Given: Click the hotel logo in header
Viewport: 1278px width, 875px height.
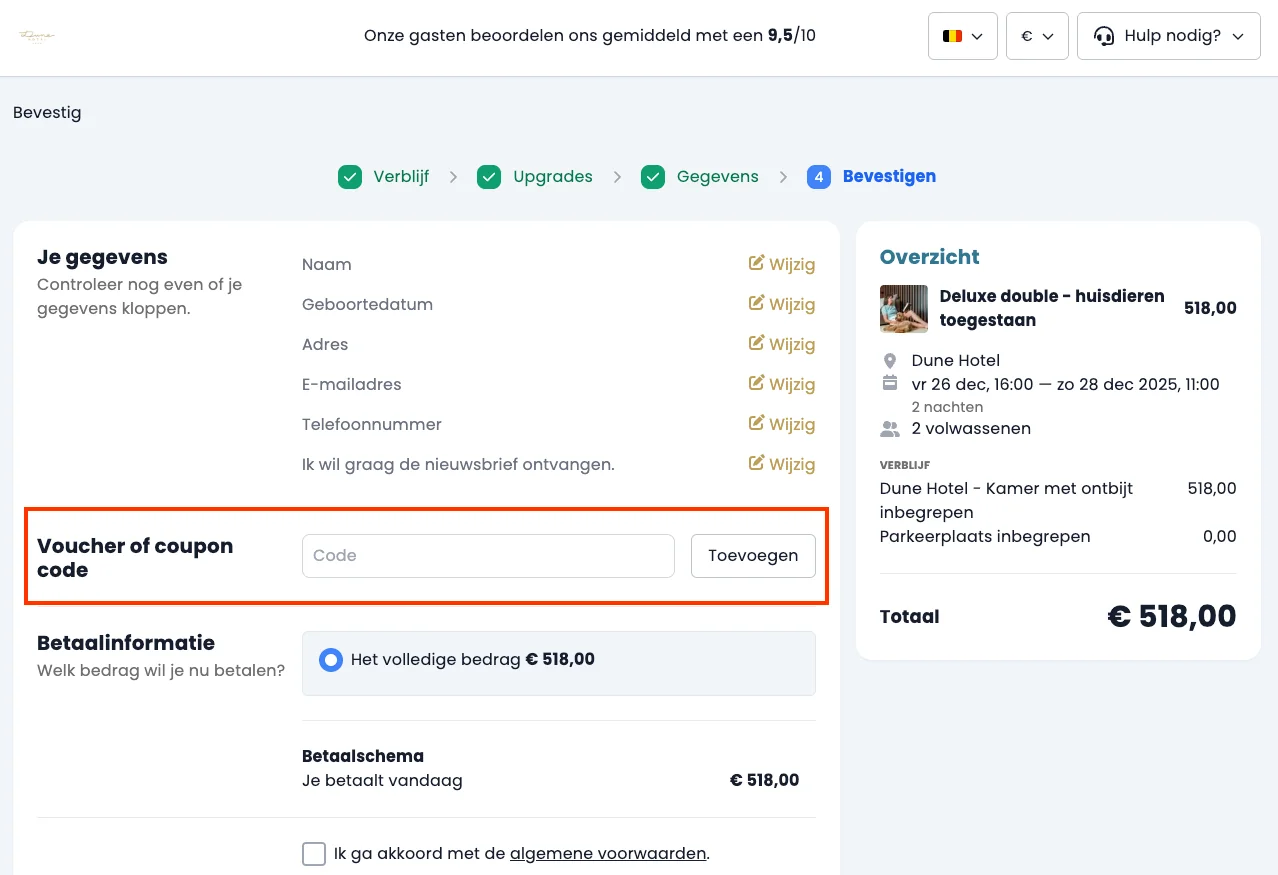Looking at the screenshot, I should 37,36.
